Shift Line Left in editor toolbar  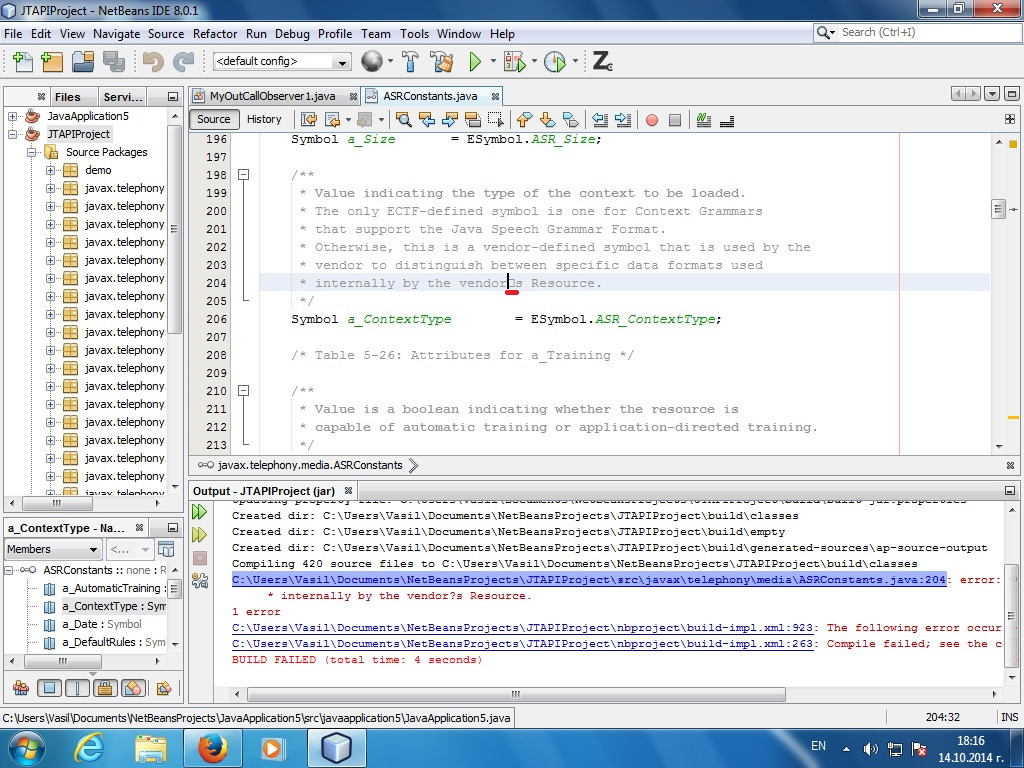(600, 120)
